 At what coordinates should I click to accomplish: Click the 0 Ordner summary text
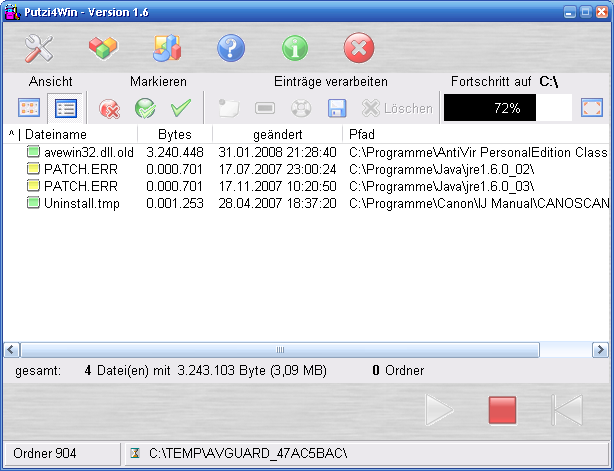point(398,370)
